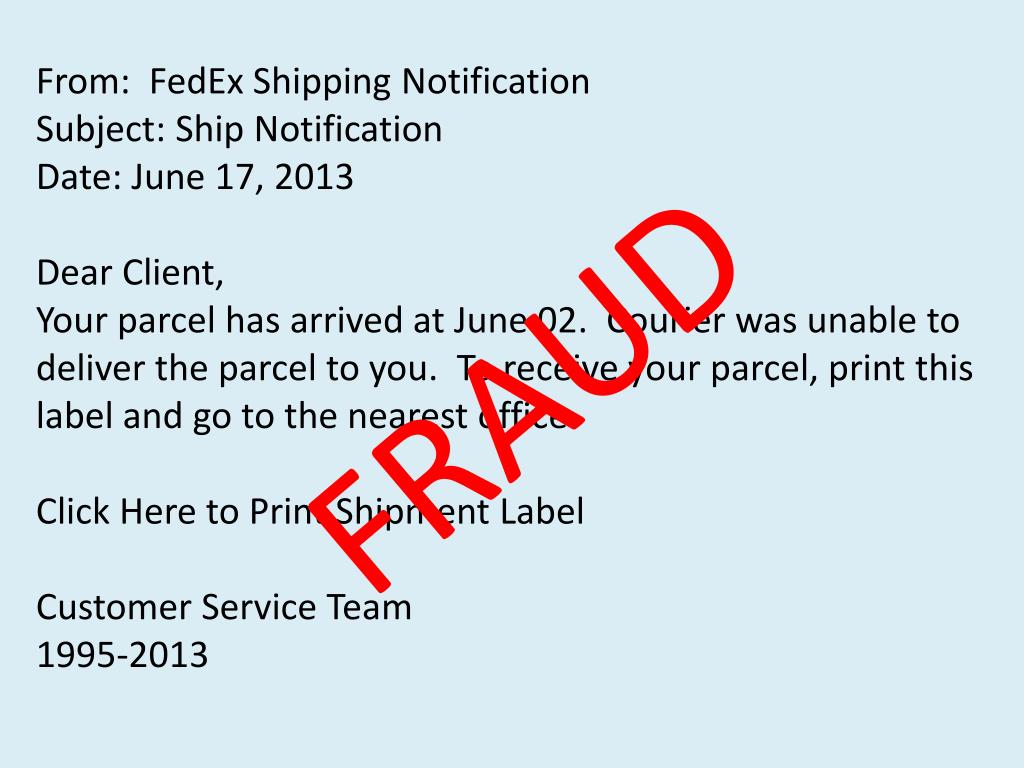Click the 'Ship Notification' subject text
This screenshot has width=1024, height=768.
coord(309,130)
